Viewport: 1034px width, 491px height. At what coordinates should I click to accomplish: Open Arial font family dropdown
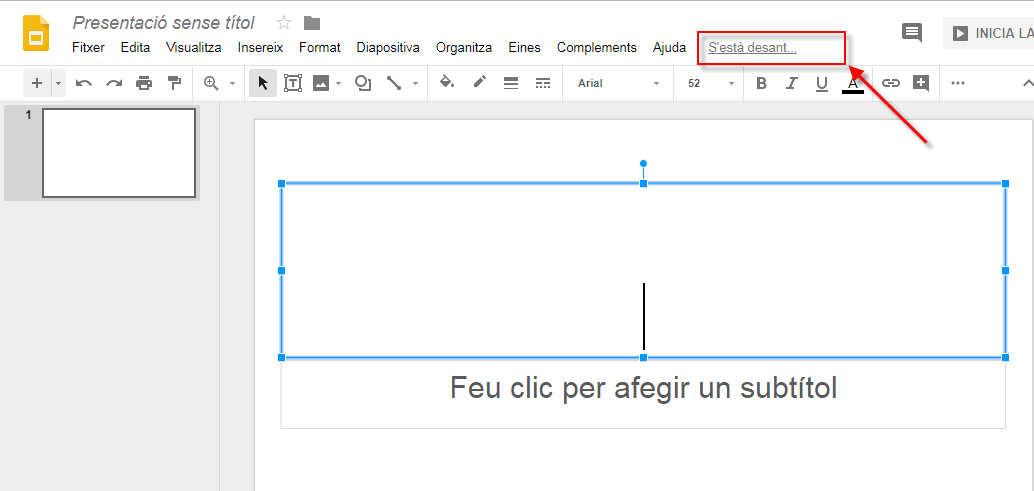click(x=618, y=84)
